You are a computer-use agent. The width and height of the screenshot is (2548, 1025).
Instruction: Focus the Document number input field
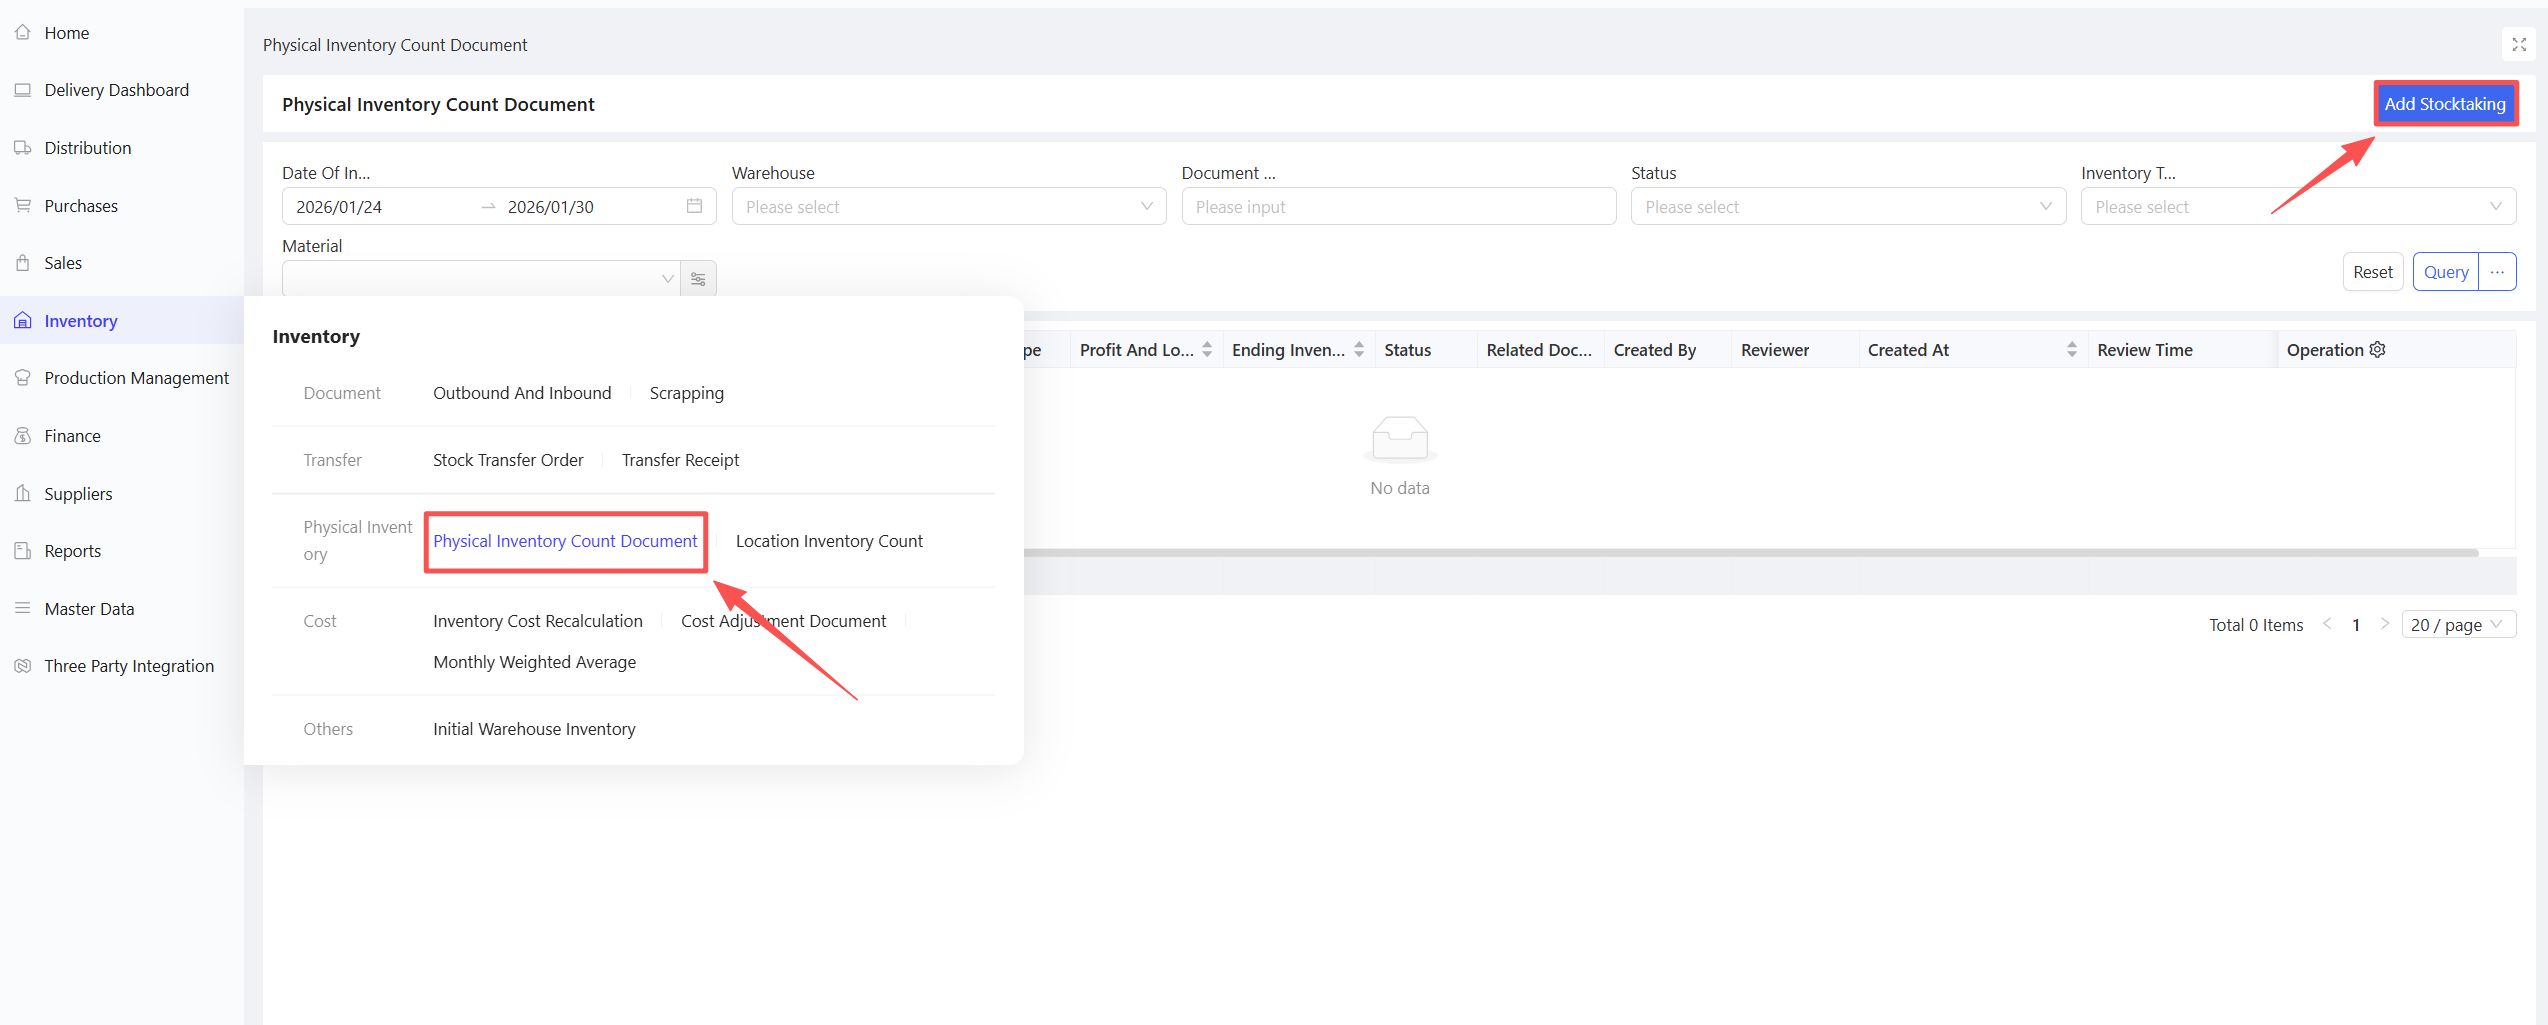point(1398,207)
